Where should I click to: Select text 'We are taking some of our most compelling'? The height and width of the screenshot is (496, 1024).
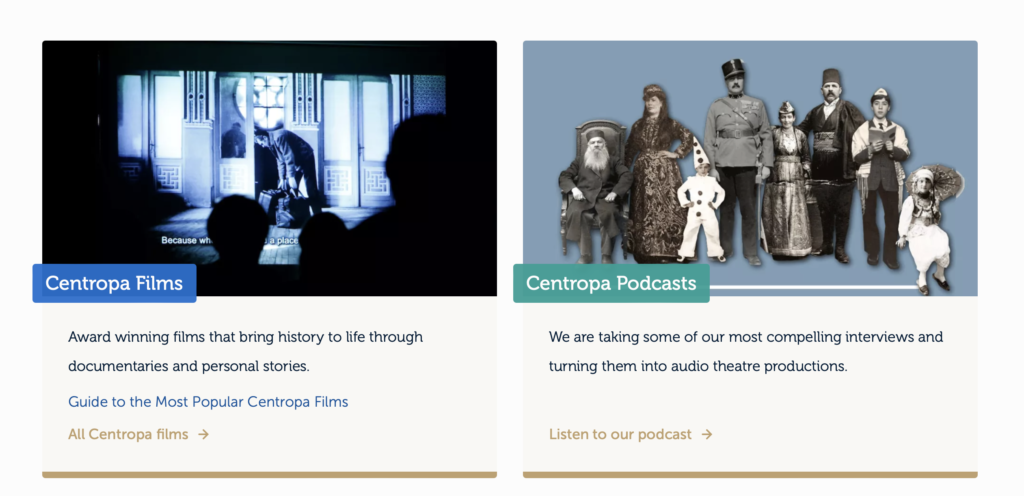[695, 337]
